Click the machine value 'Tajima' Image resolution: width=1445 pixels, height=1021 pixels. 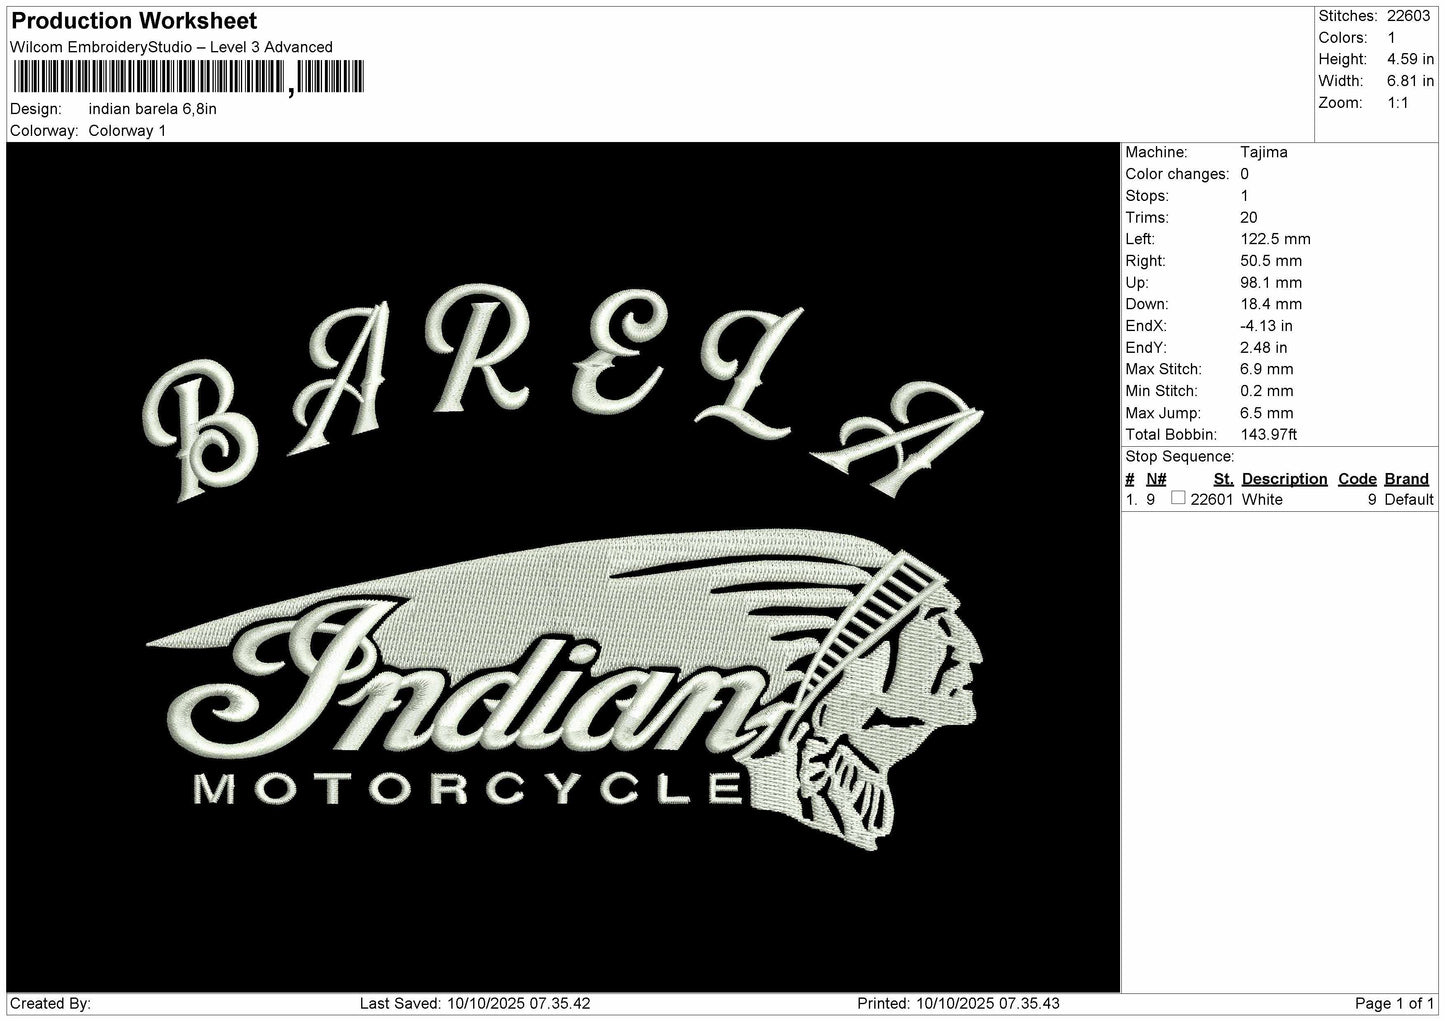[1264, 152]
